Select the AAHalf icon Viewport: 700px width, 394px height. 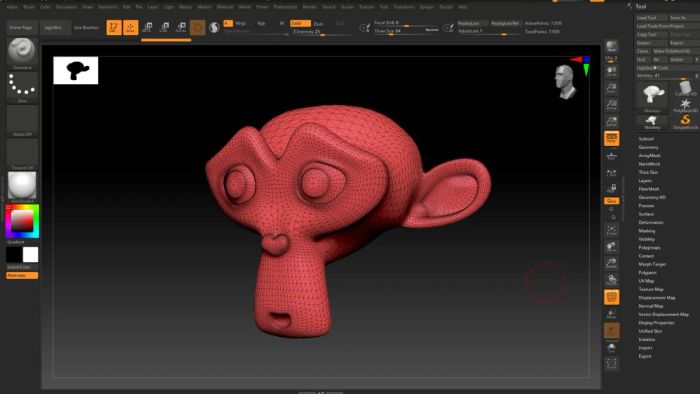(x=612, y=121)
